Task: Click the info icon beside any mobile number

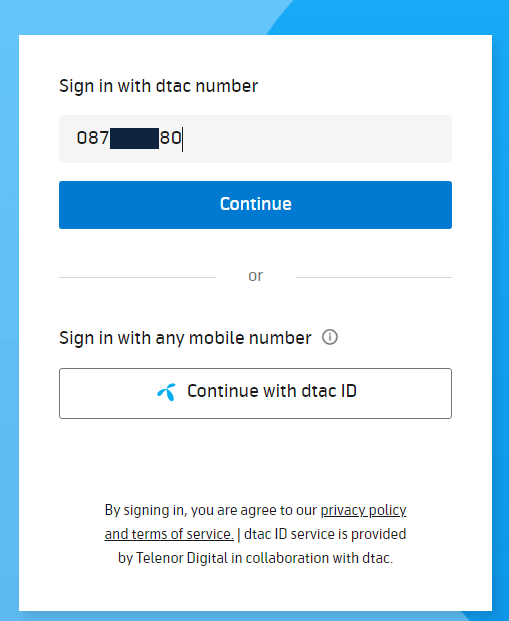Action: coord(330,337)
